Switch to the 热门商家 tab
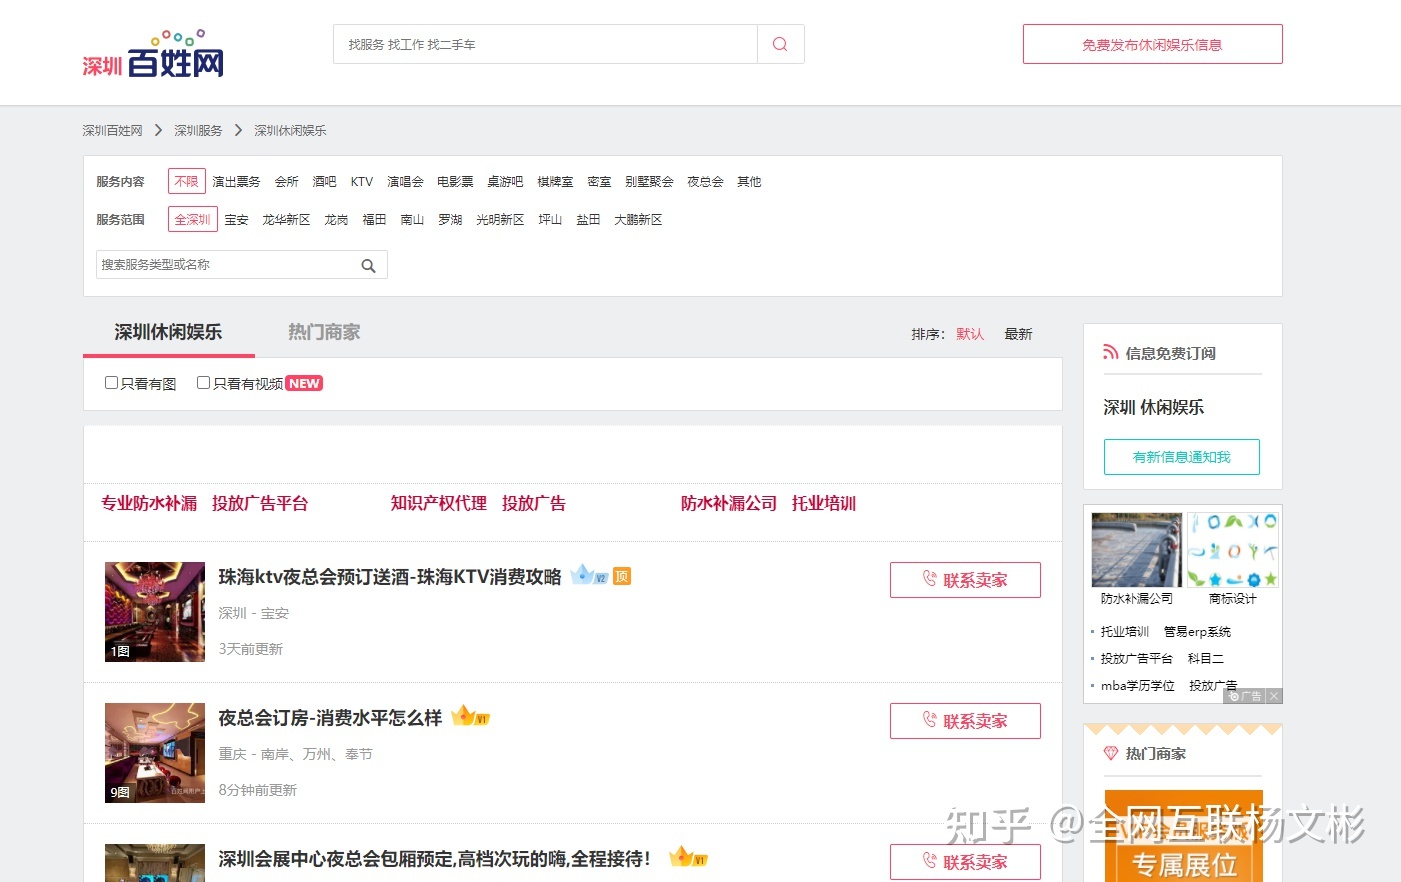Image resolution: width=1401 pixels, height=882 pixels. pos(324,332)
